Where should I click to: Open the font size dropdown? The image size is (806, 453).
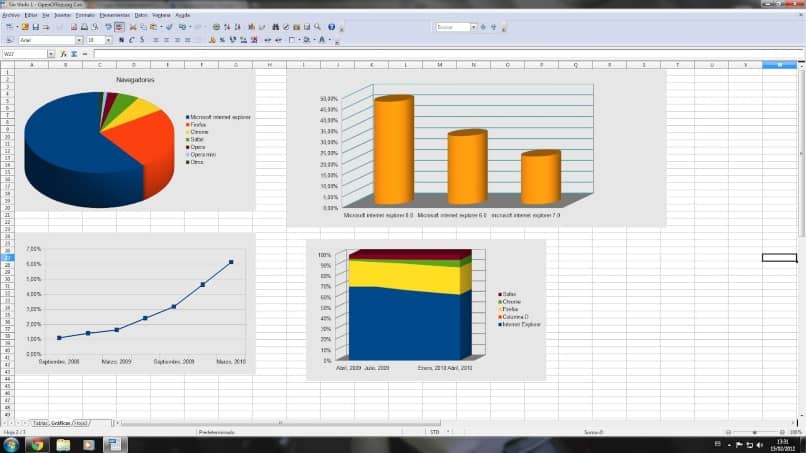pos(108,40)
